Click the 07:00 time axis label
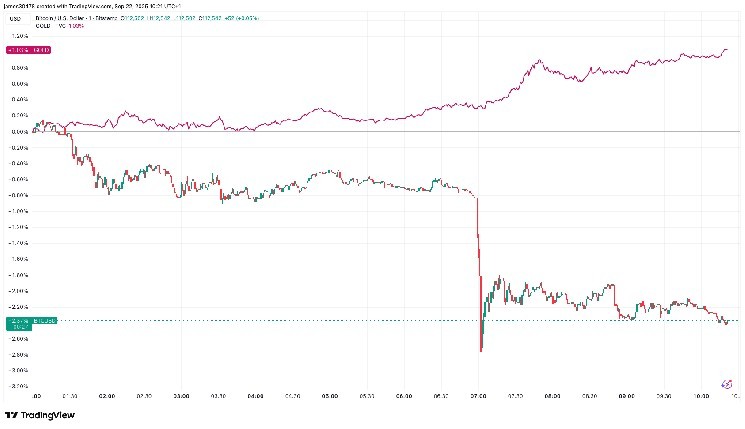 click(x=477, y=396)
